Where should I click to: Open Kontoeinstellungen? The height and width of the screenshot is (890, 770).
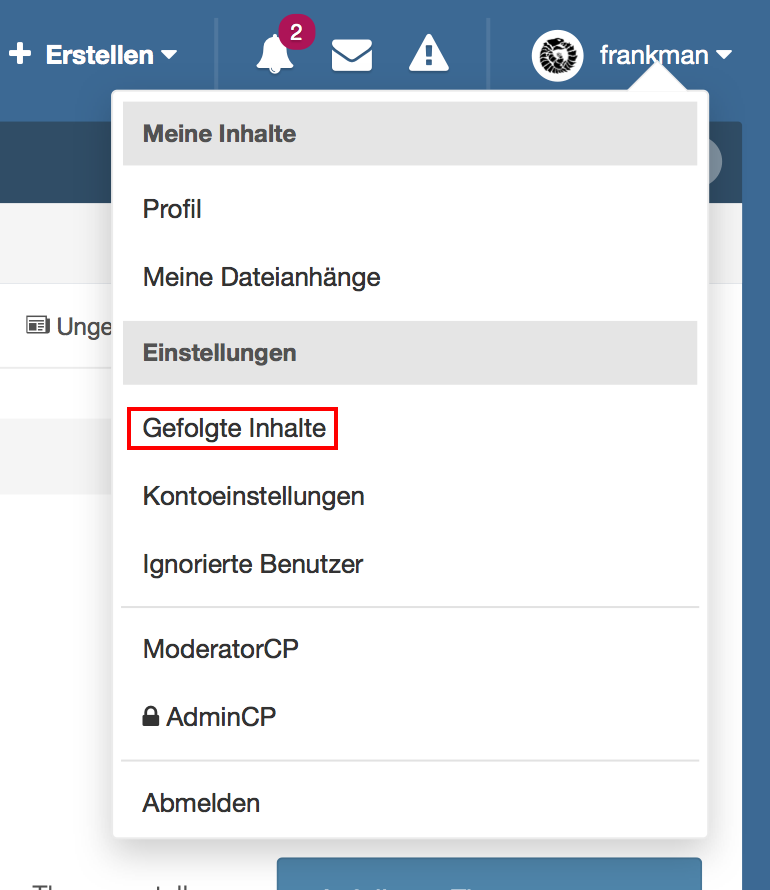click(253, 496)
